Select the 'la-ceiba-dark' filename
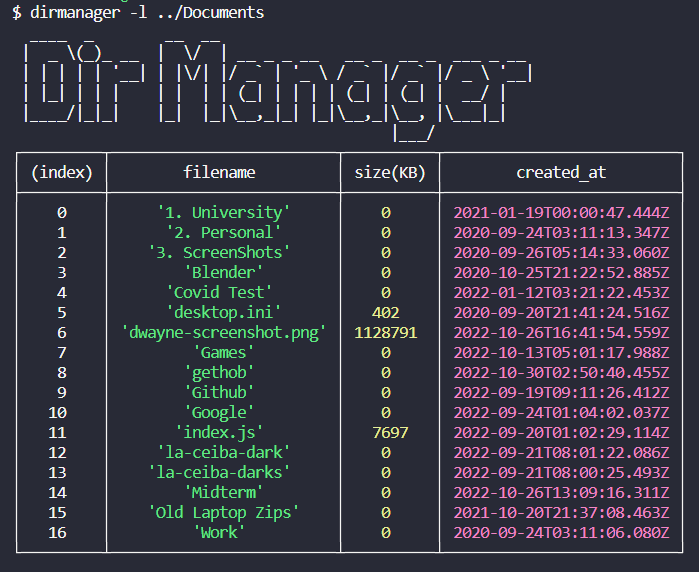Image resolution: width=699 pixels, height=572 pixels. [223, 453]
